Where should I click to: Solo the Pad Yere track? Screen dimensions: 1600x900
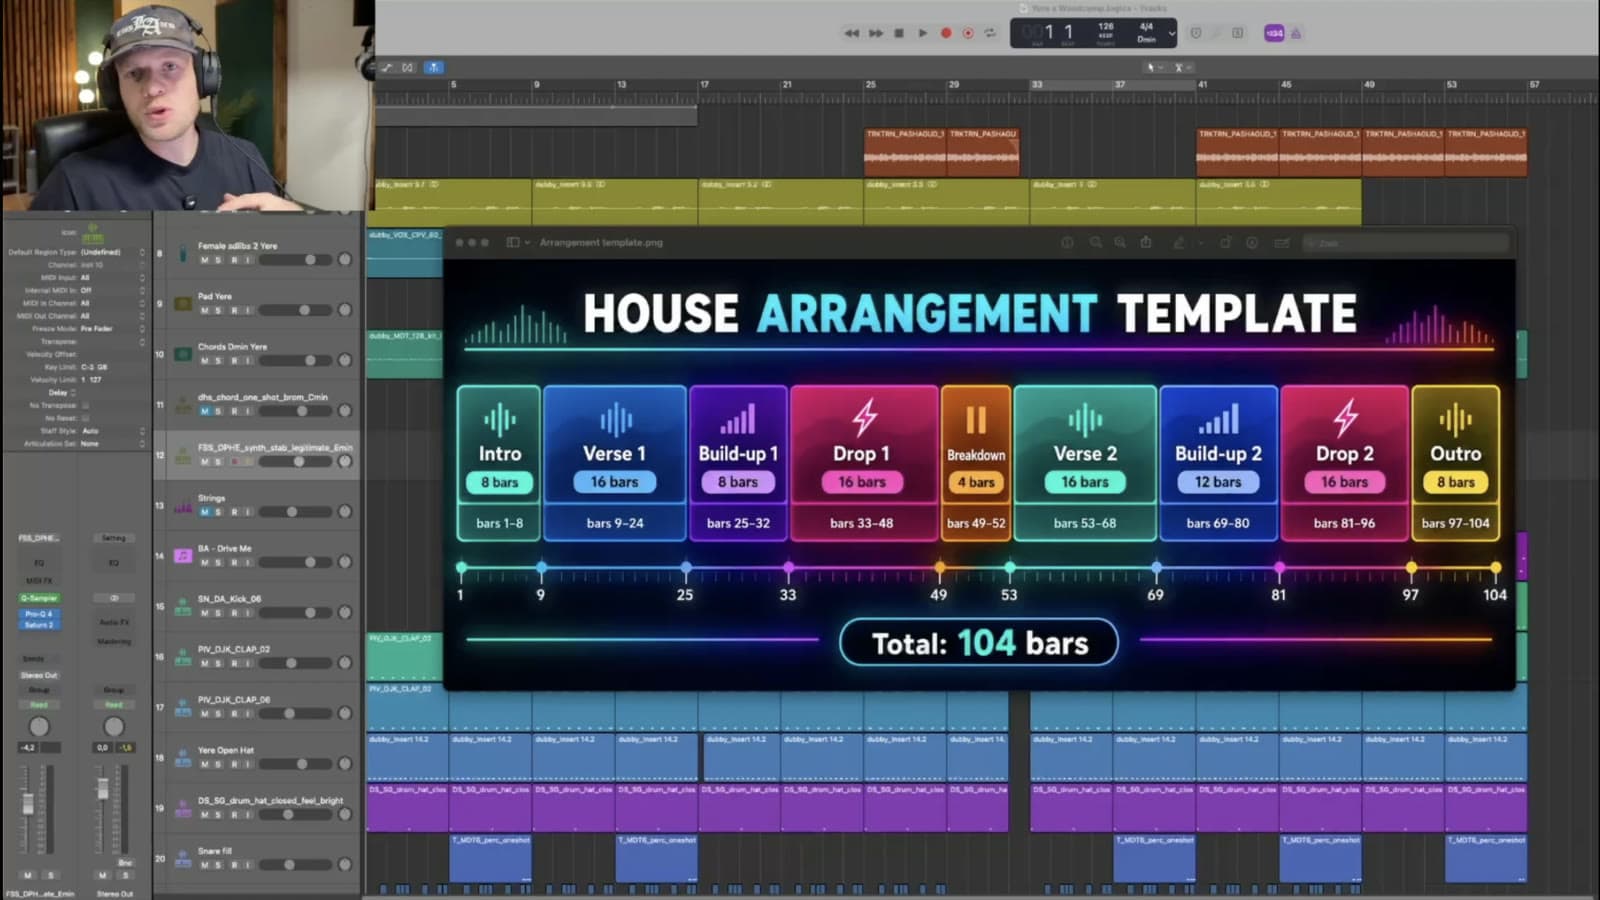pyautogui.click(x=219, y=311)
